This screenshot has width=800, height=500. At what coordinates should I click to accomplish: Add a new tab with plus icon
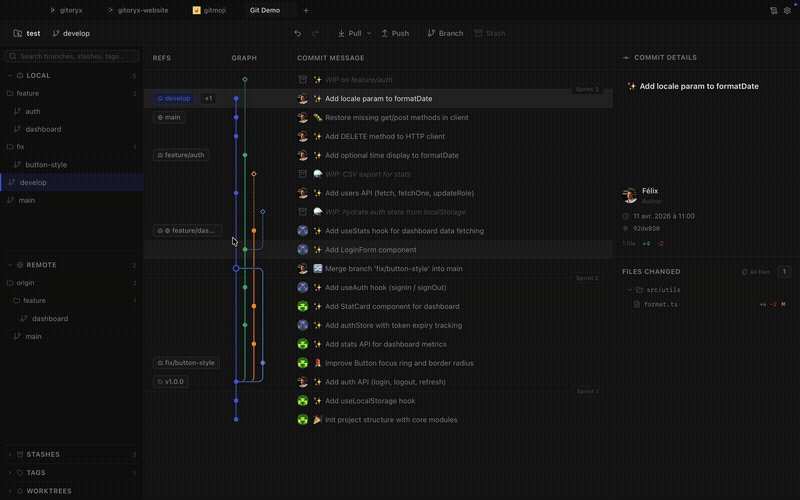click(306, 10)
